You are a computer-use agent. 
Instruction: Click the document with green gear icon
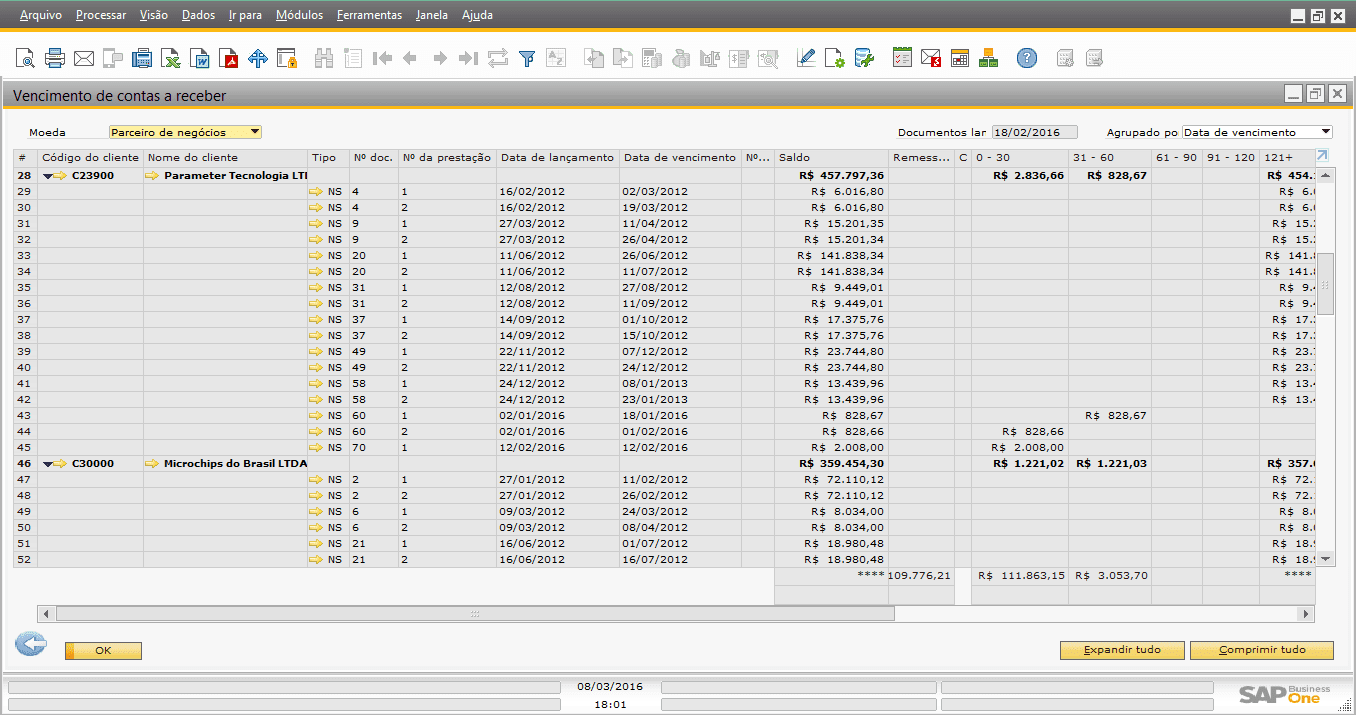click(835, 58)
